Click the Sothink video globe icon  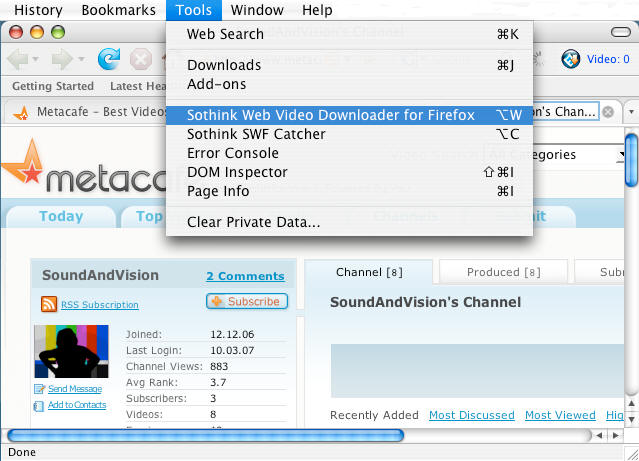point(571,59)
